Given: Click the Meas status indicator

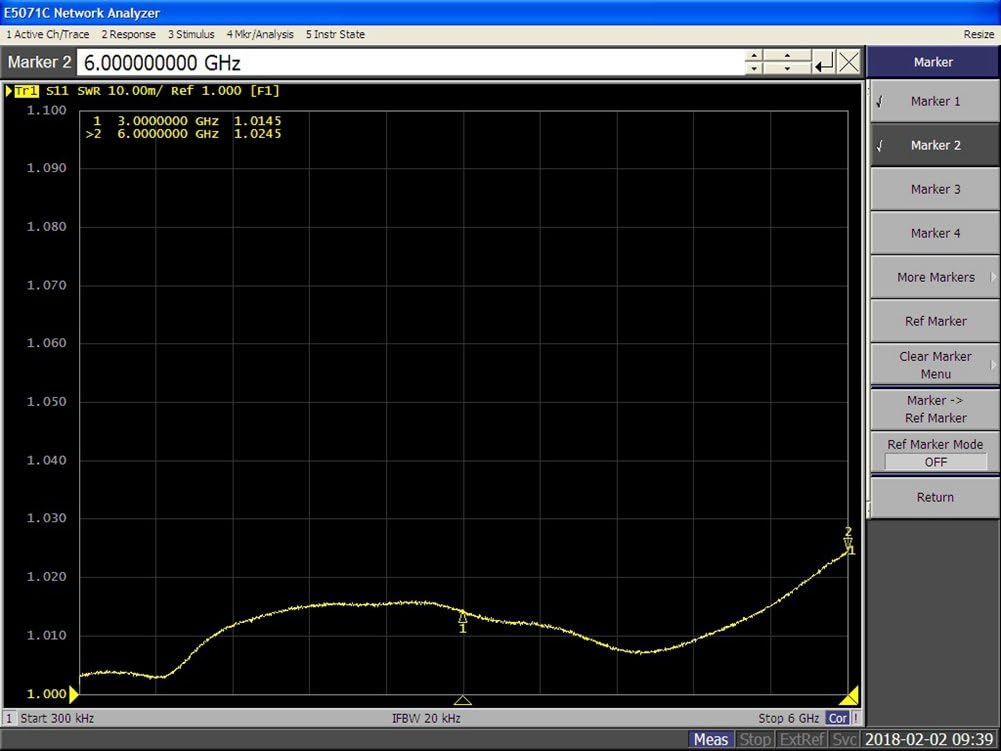Looking at the screenshot, I should coord(711,739).
